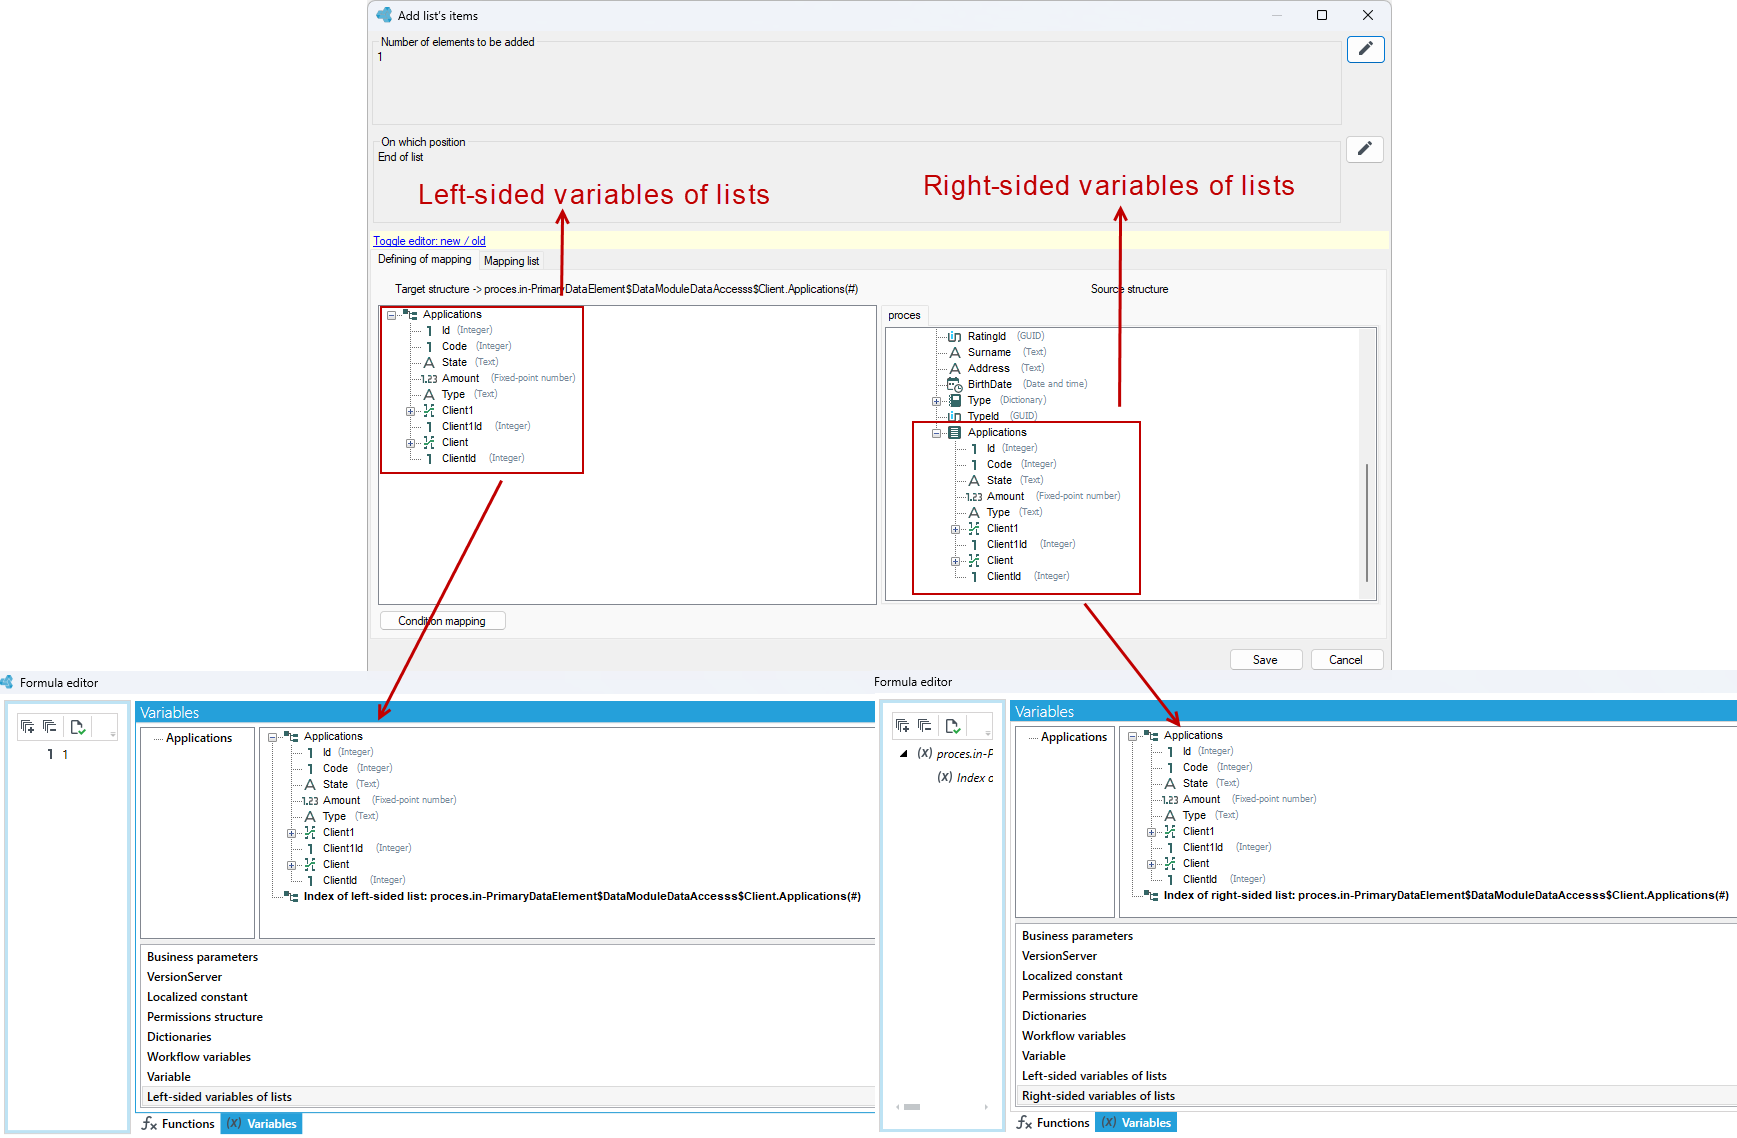Click the expand-all icon in right Formula editor toolbar

(903, 726)
